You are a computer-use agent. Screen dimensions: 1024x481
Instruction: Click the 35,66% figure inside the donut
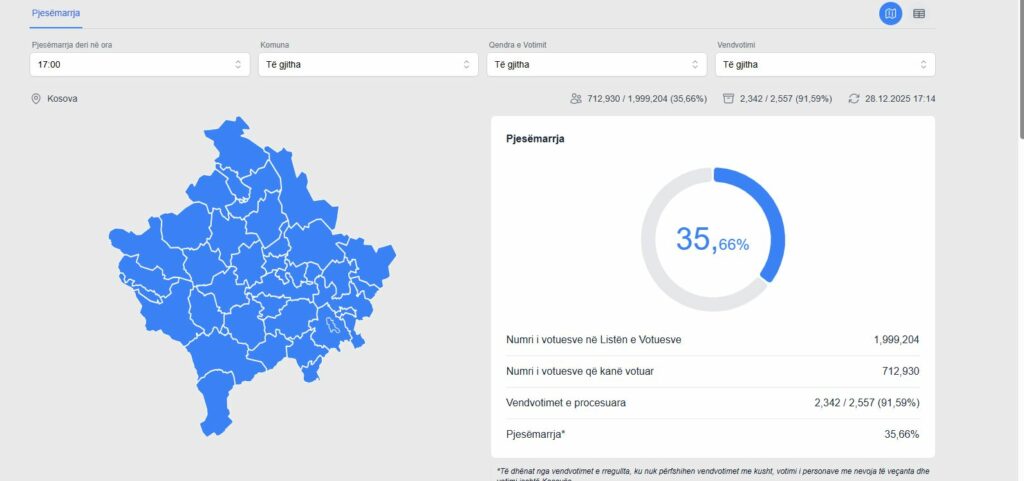click(712, 240)
